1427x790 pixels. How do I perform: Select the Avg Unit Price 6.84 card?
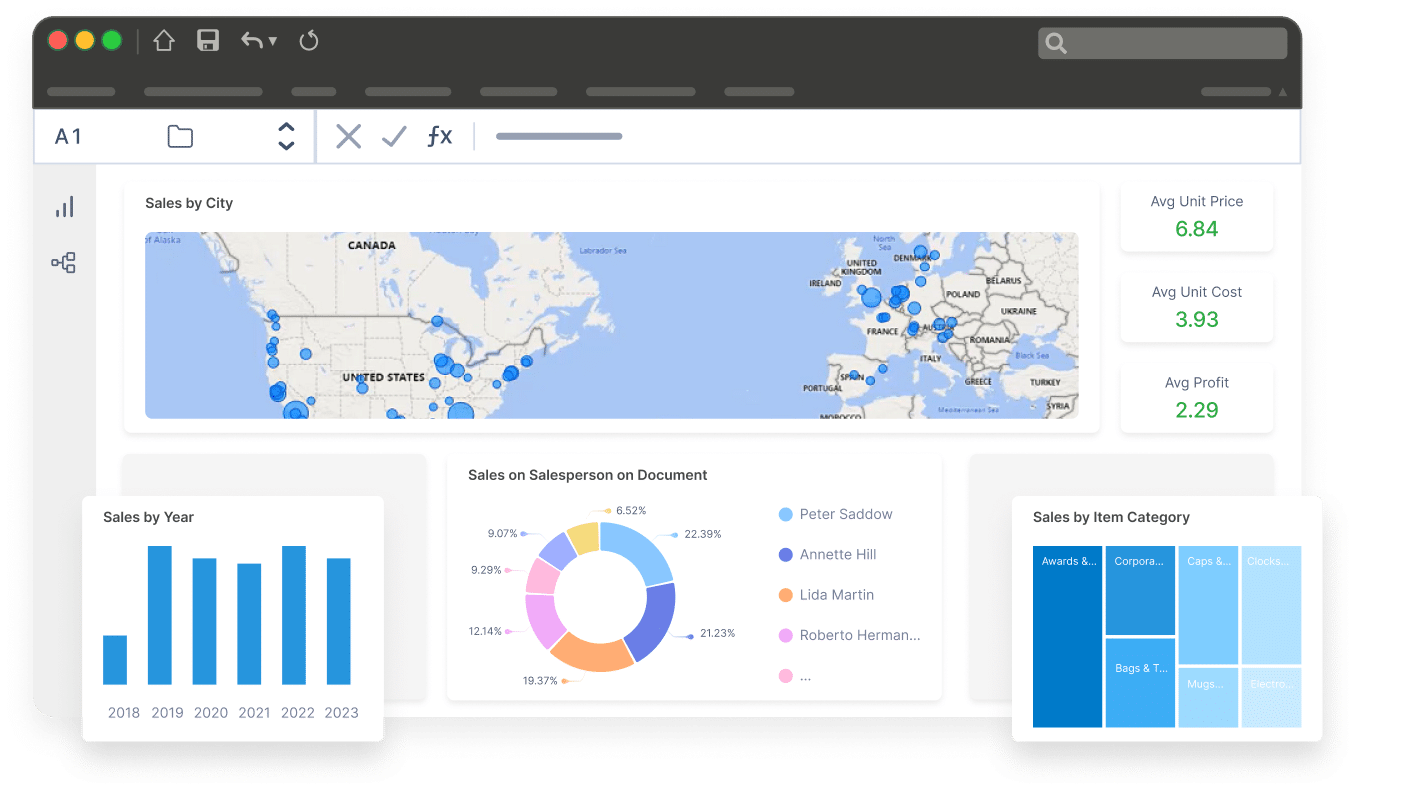click(1197, 216)
